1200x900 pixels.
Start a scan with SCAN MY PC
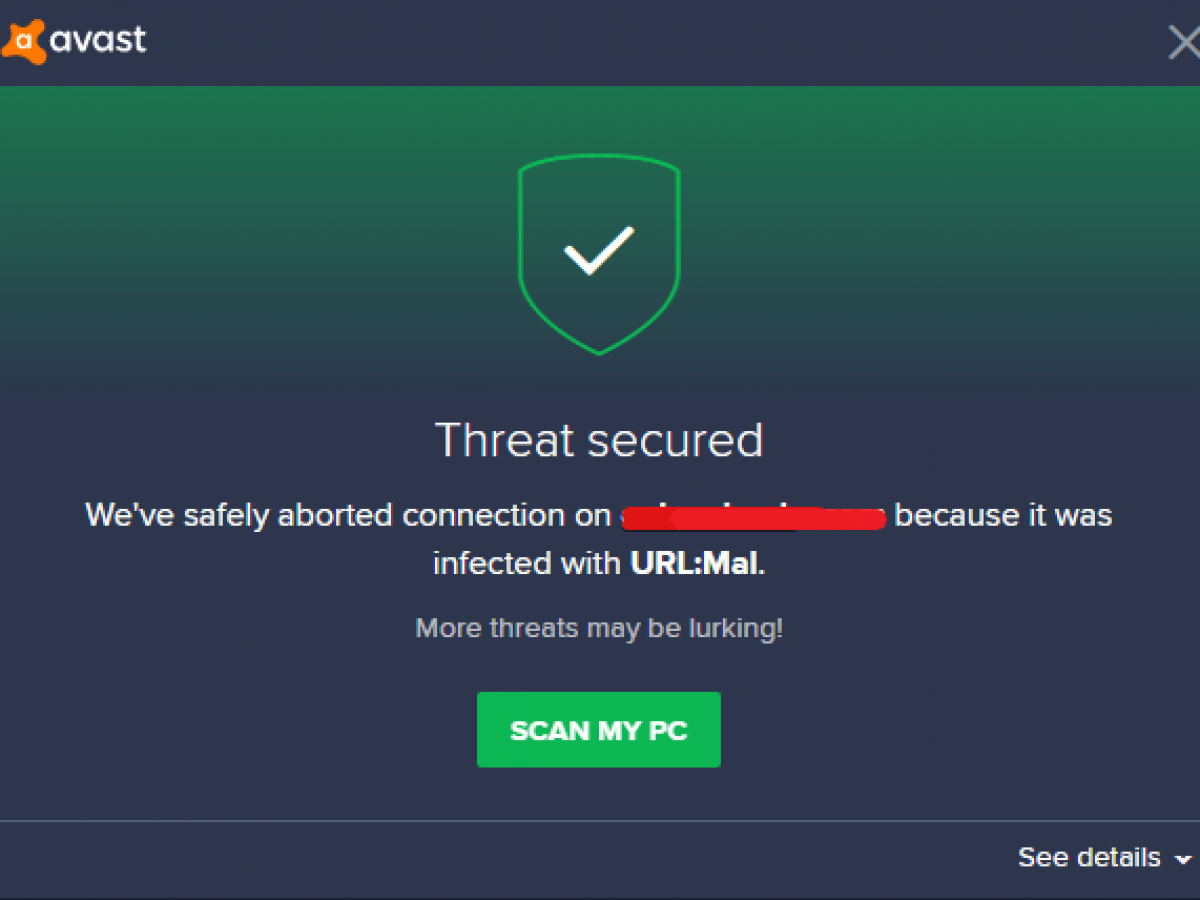pyautogui.click(x=599, y=730)
